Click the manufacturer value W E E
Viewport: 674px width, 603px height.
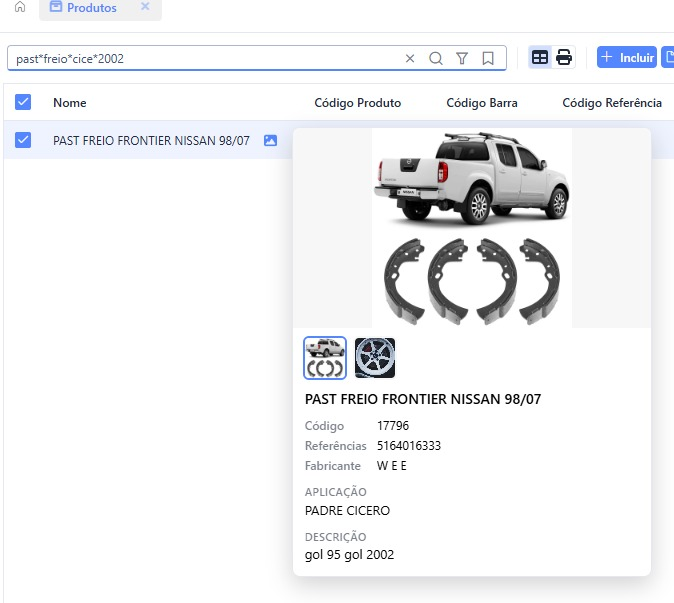coord(392,466)
